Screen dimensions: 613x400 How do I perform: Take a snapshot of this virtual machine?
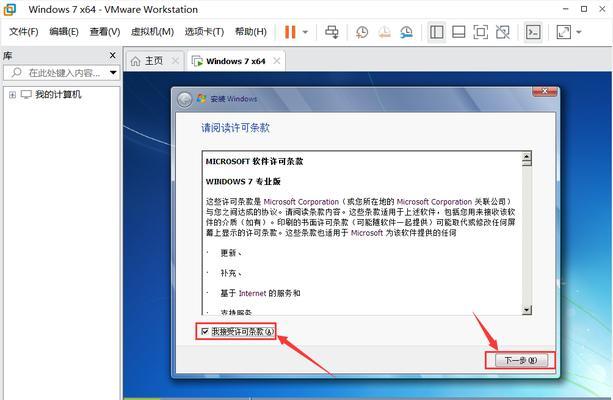(362, 32)
